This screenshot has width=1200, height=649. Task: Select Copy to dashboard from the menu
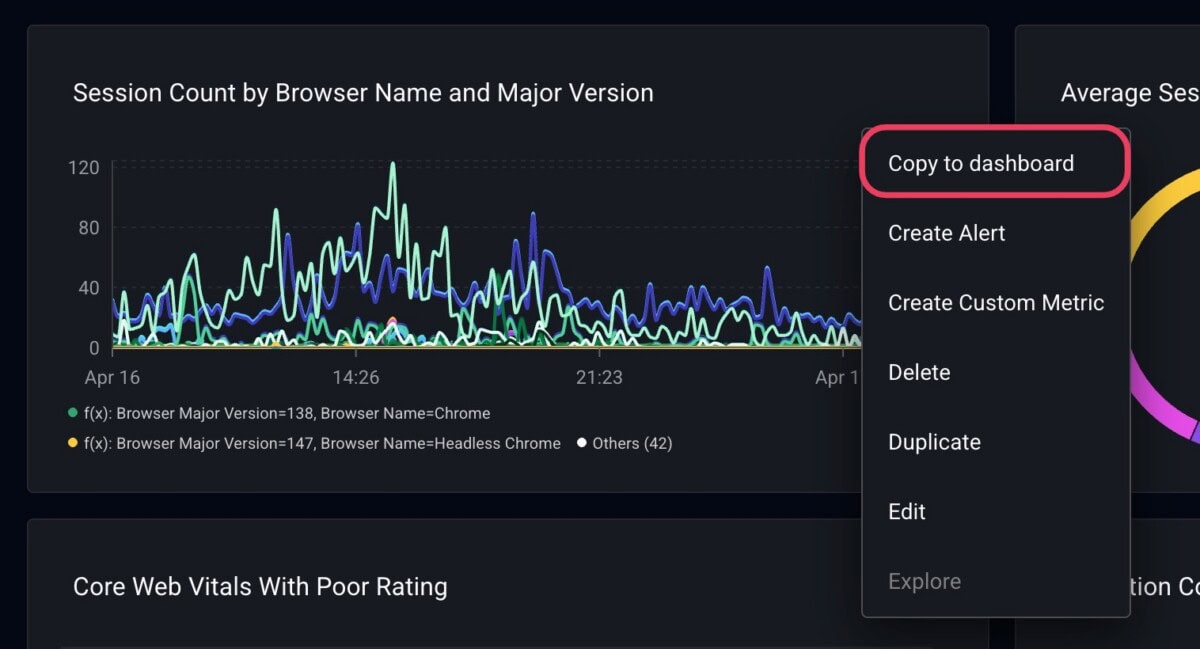pos(980,164)
